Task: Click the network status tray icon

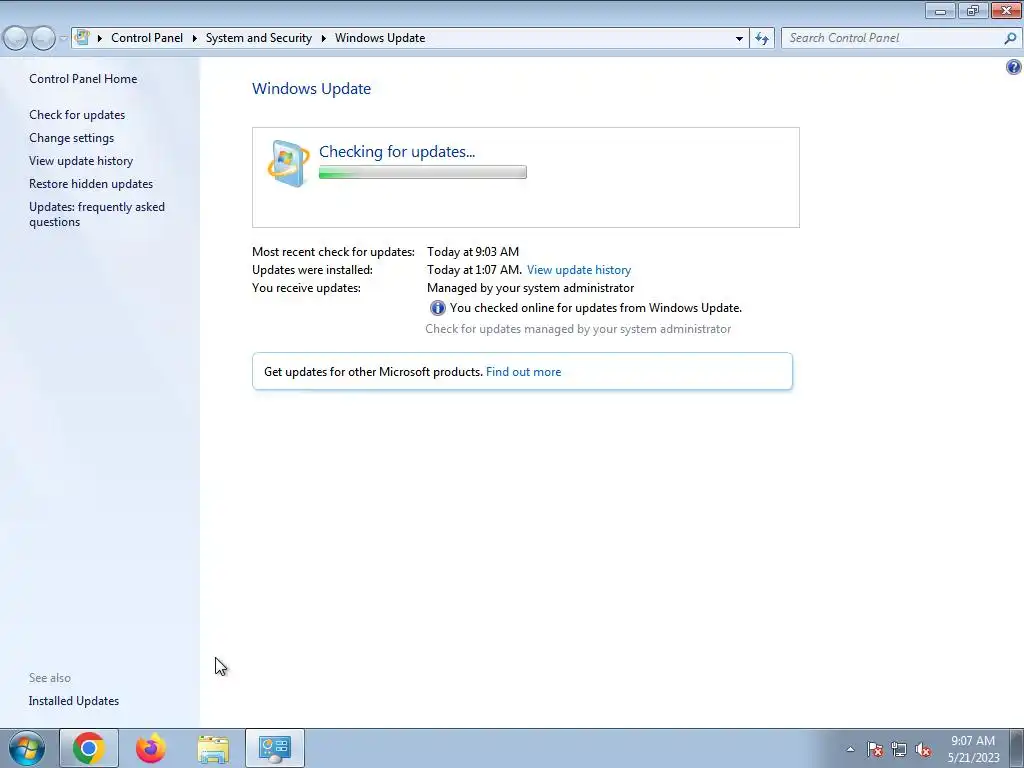Action: [899, 749]
